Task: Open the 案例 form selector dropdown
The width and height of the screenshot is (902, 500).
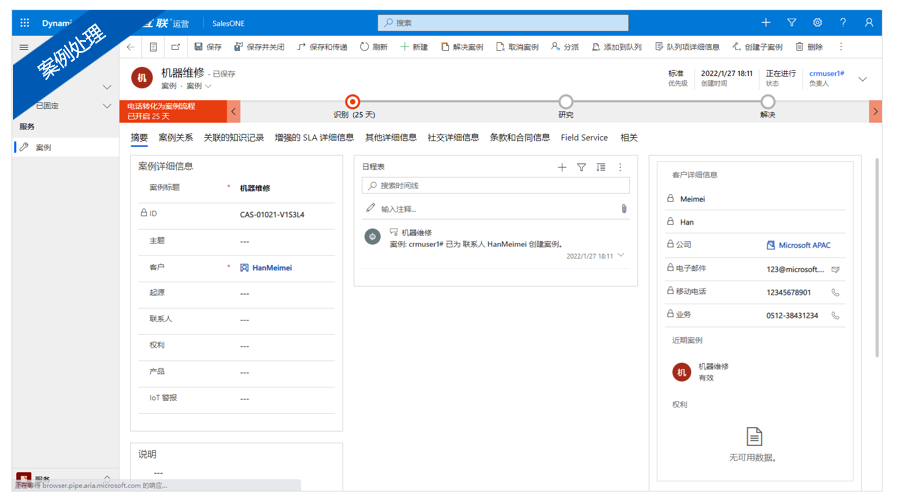Action: click(x=200, y=86)
